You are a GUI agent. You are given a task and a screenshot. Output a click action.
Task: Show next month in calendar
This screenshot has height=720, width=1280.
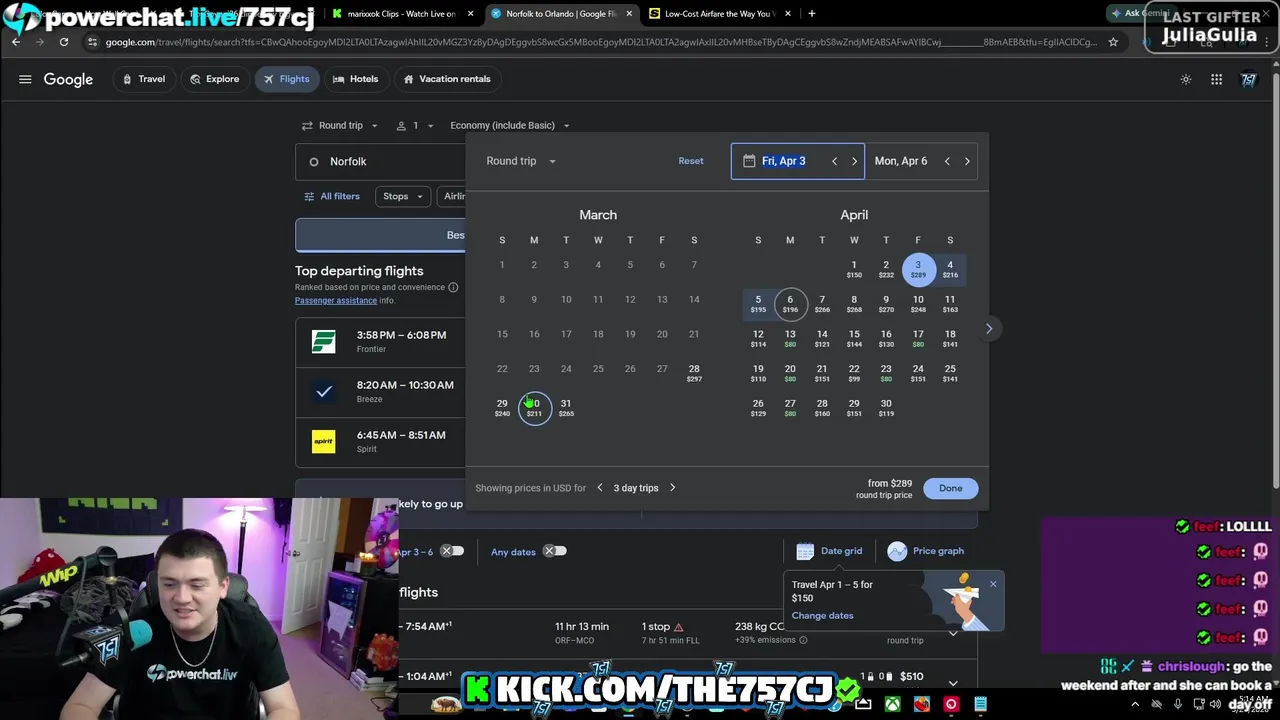tap(989, 328)
